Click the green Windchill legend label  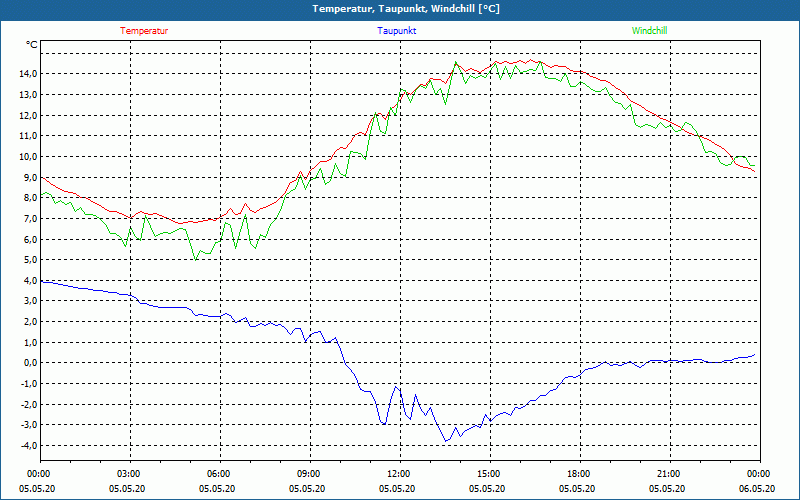649,31
